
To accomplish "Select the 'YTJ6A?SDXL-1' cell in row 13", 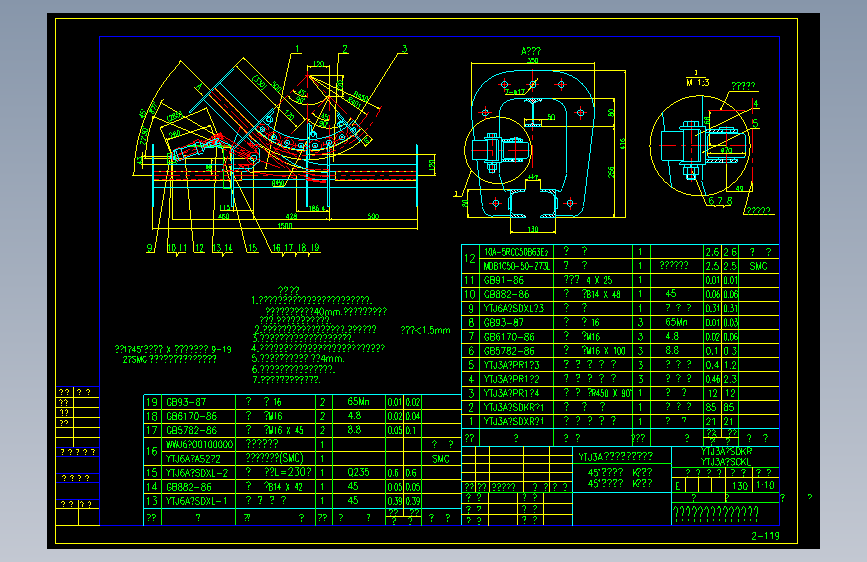I will click(197, 501).
